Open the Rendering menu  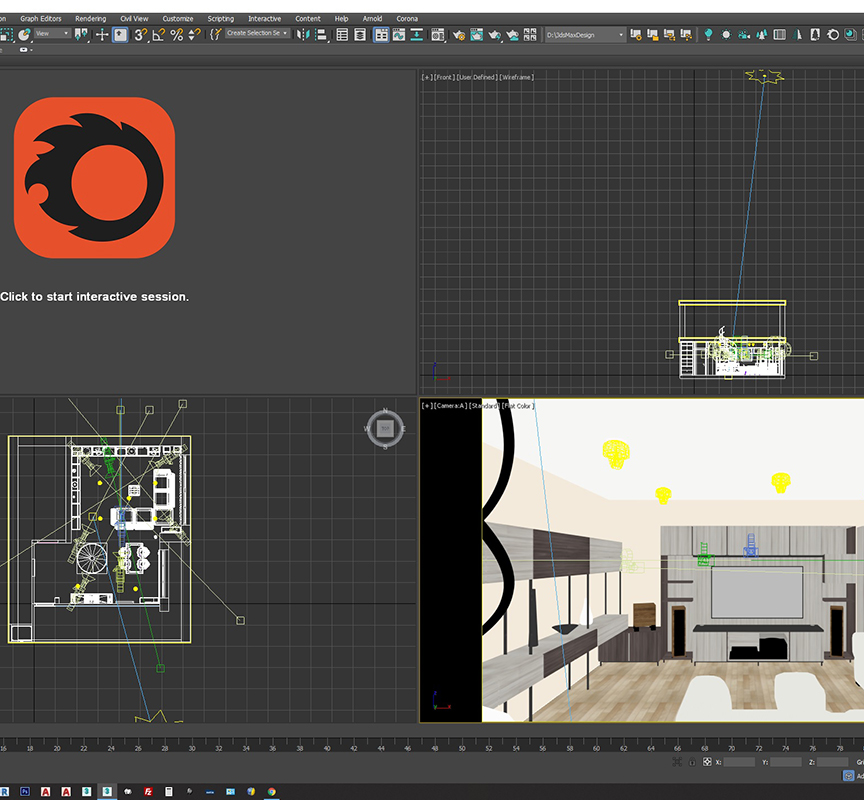(x=90, y=18)
